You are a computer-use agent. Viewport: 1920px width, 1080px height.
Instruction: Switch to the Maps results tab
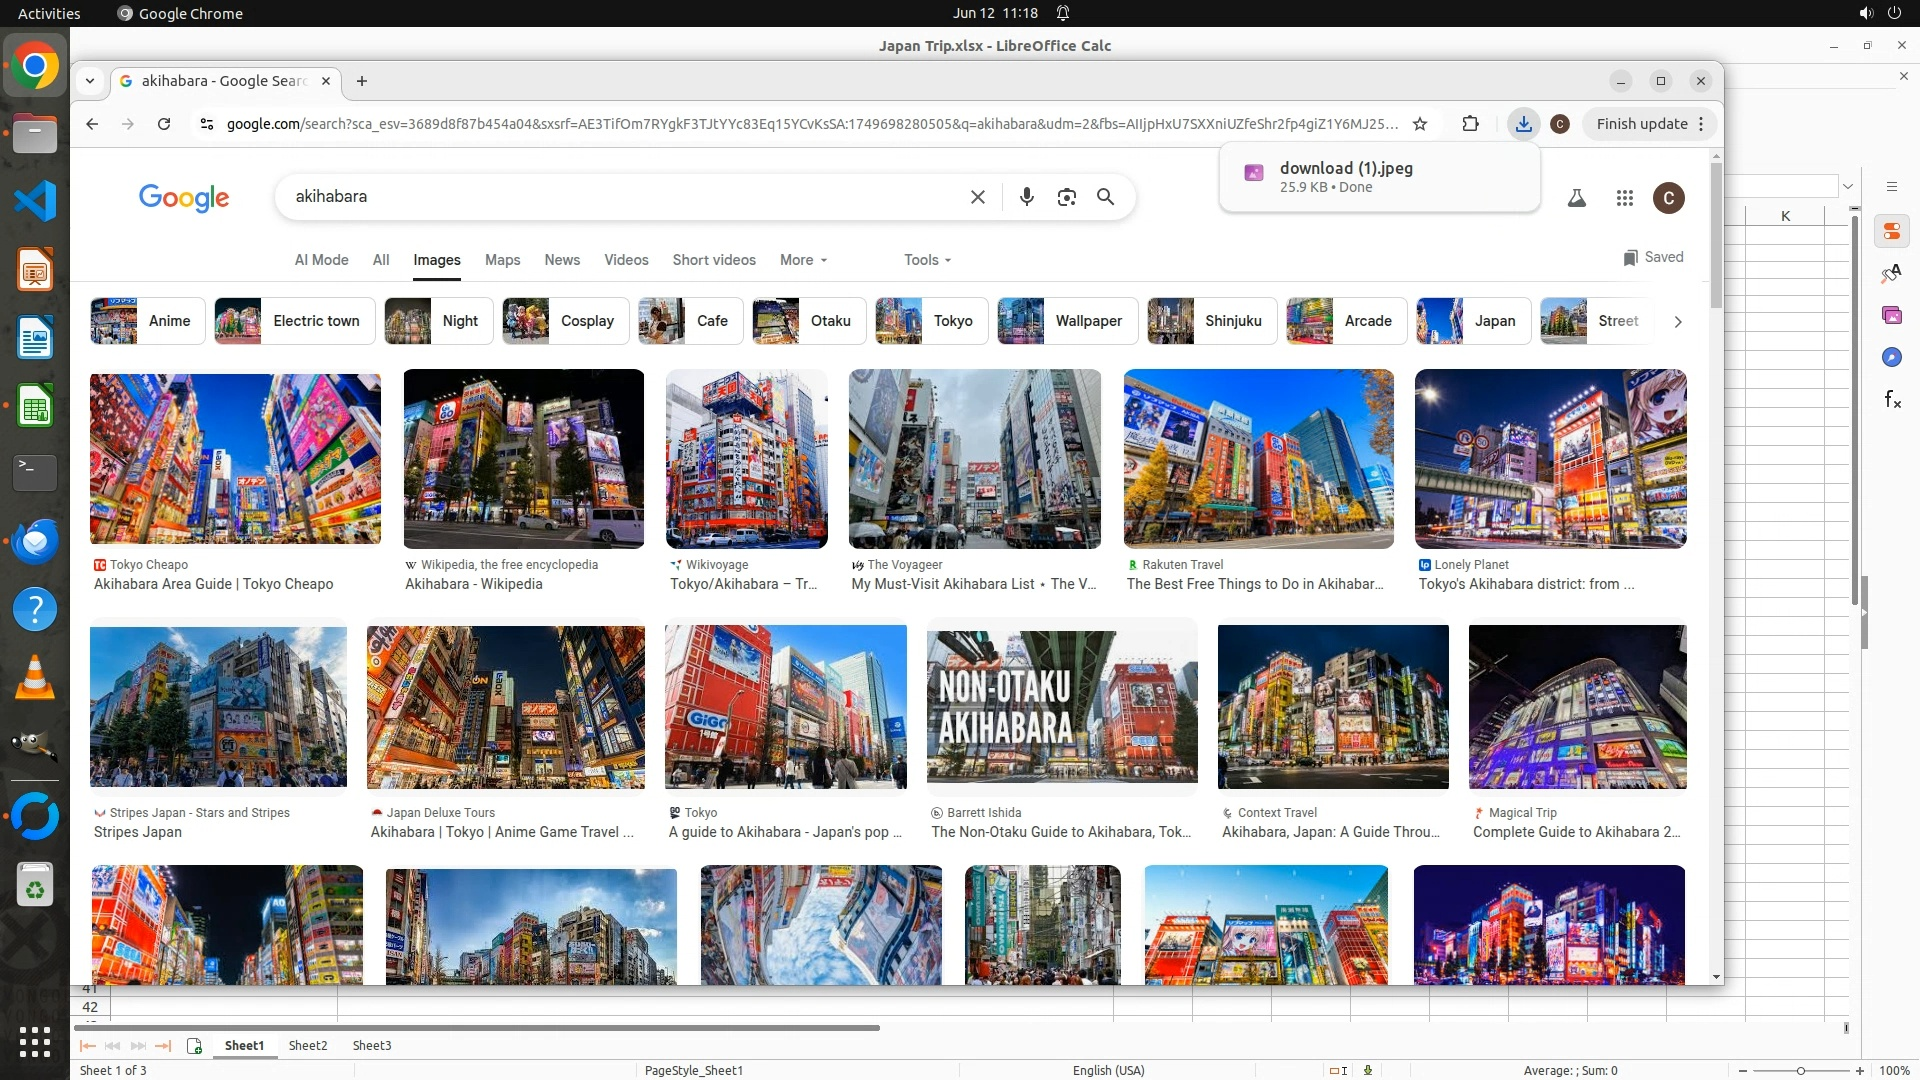pos(502,260)
